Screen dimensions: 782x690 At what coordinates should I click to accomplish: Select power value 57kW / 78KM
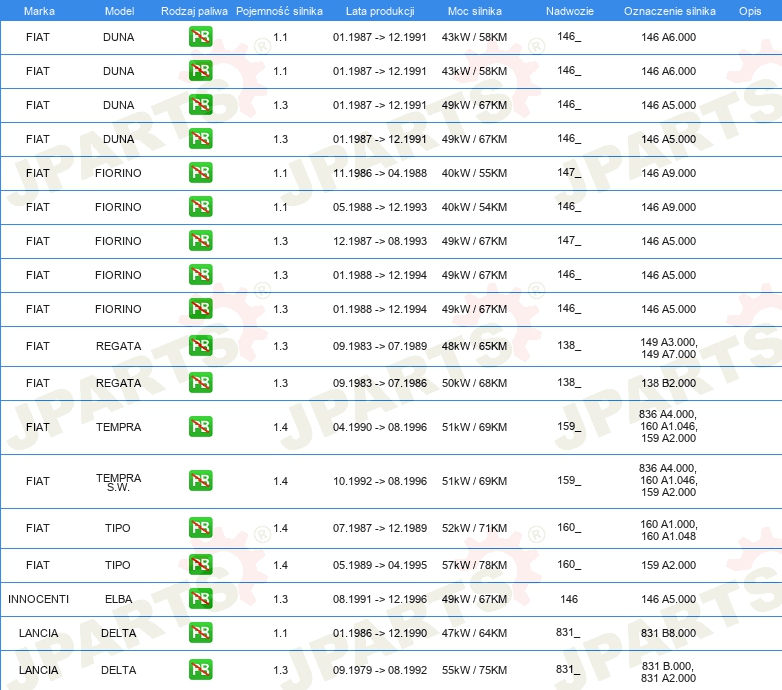click(x=474, y=565)
